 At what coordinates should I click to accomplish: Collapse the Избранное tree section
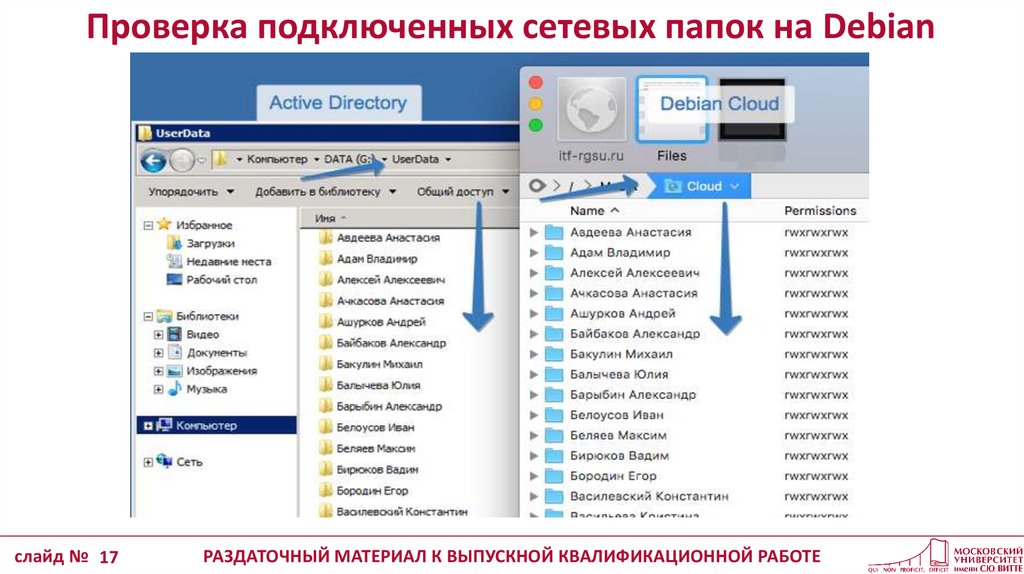(x=148, y=225)
